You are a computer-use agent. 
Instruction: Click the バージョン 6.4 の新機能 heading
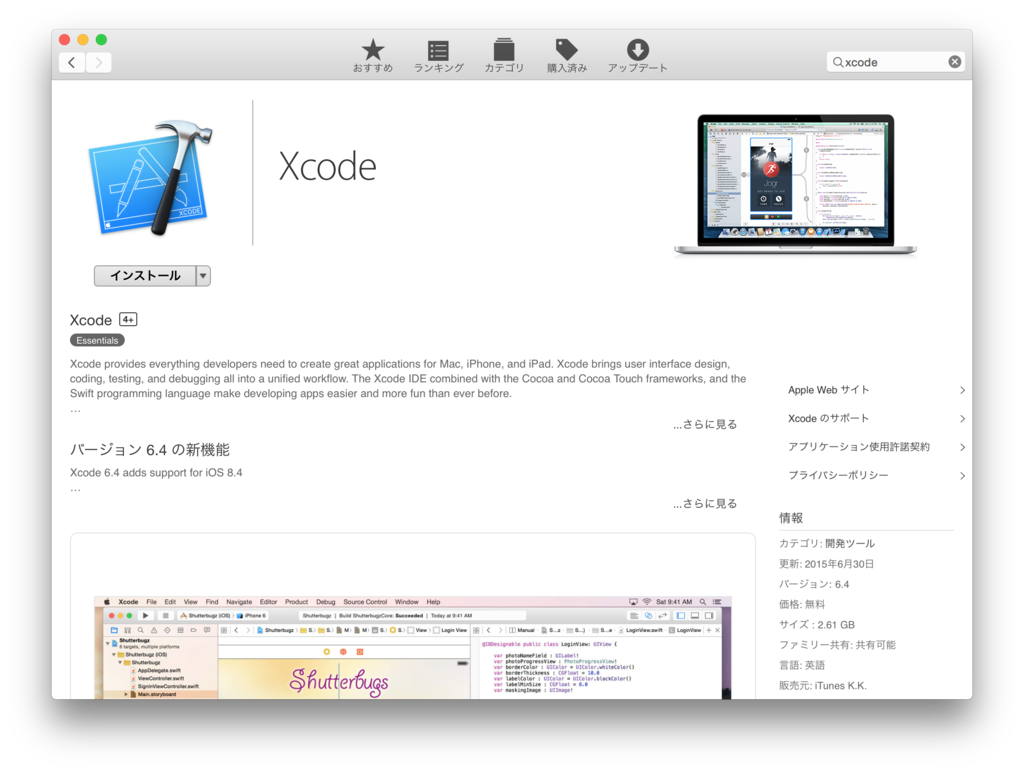click(150, 450)
